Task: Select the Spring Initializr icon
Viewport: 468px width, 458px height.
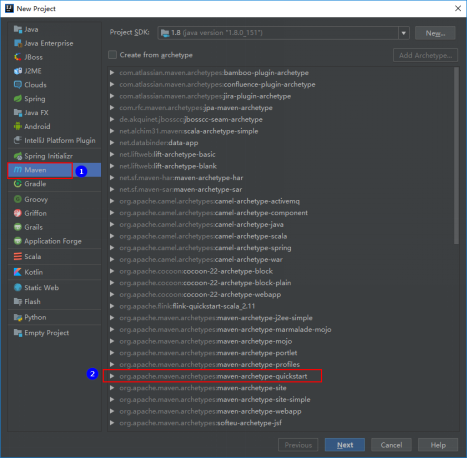Action: (x=18, y=156)
